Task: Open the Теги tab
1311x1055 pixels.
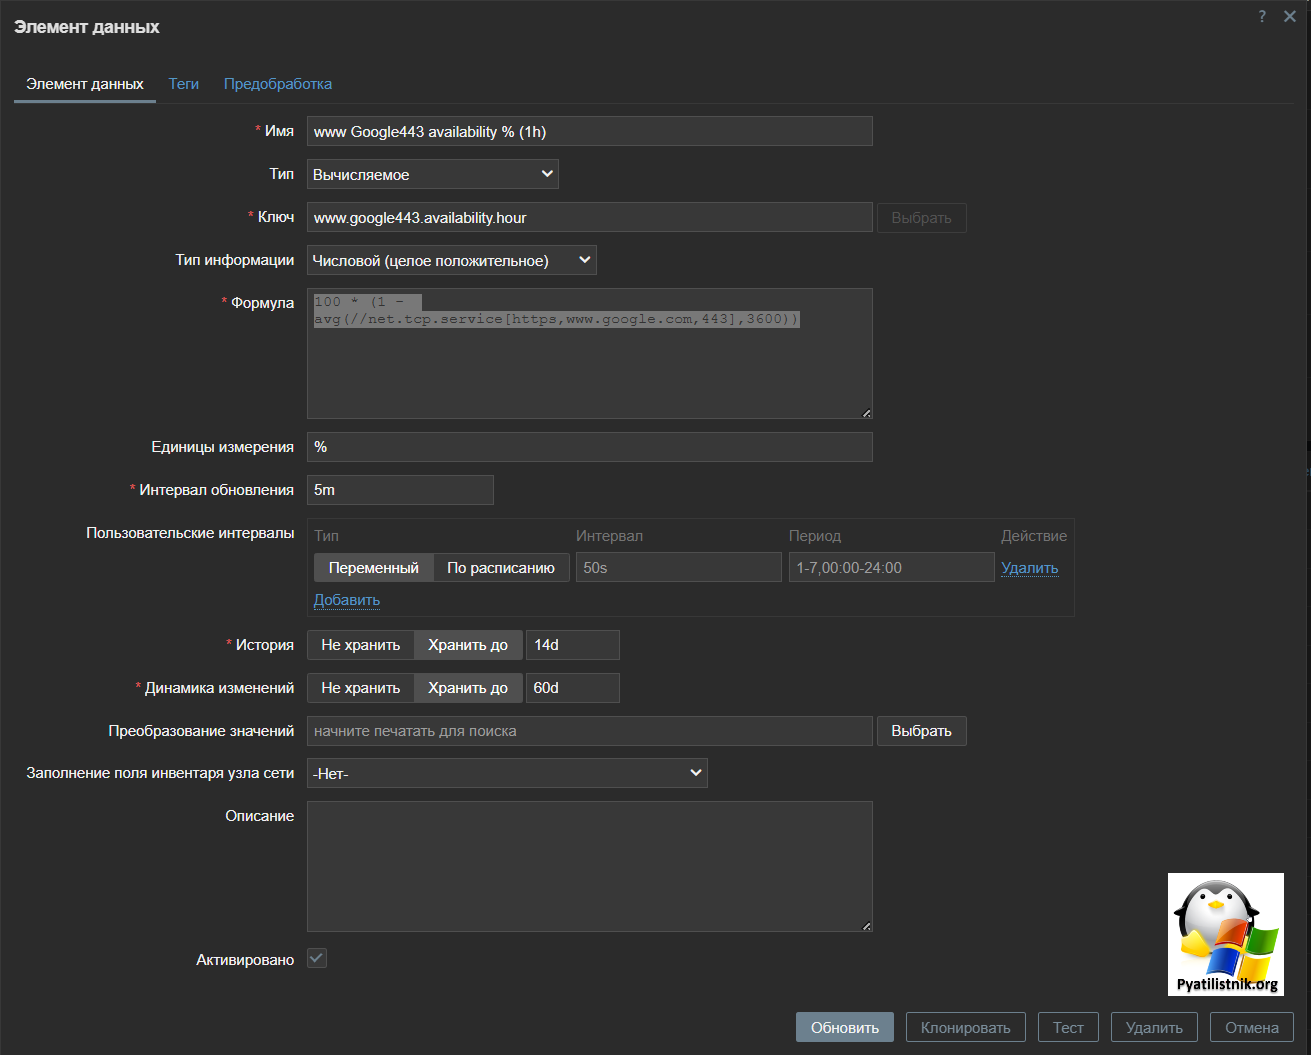Action: click(x=184, y=84)
